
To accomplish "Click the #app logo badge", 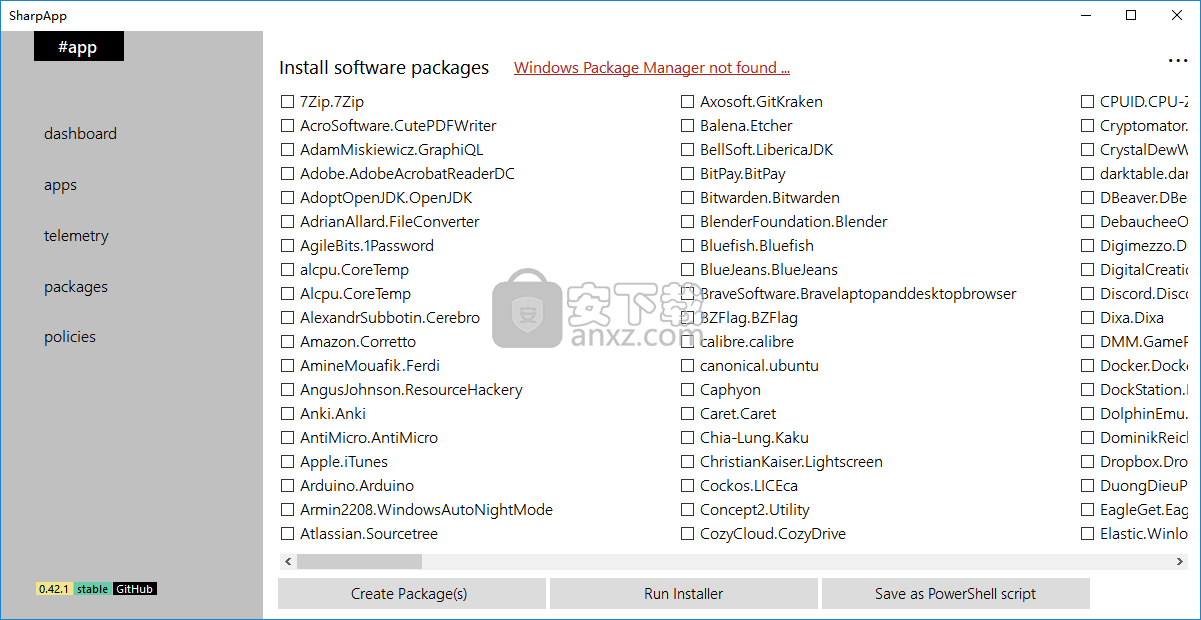I will tap(79, 46).
